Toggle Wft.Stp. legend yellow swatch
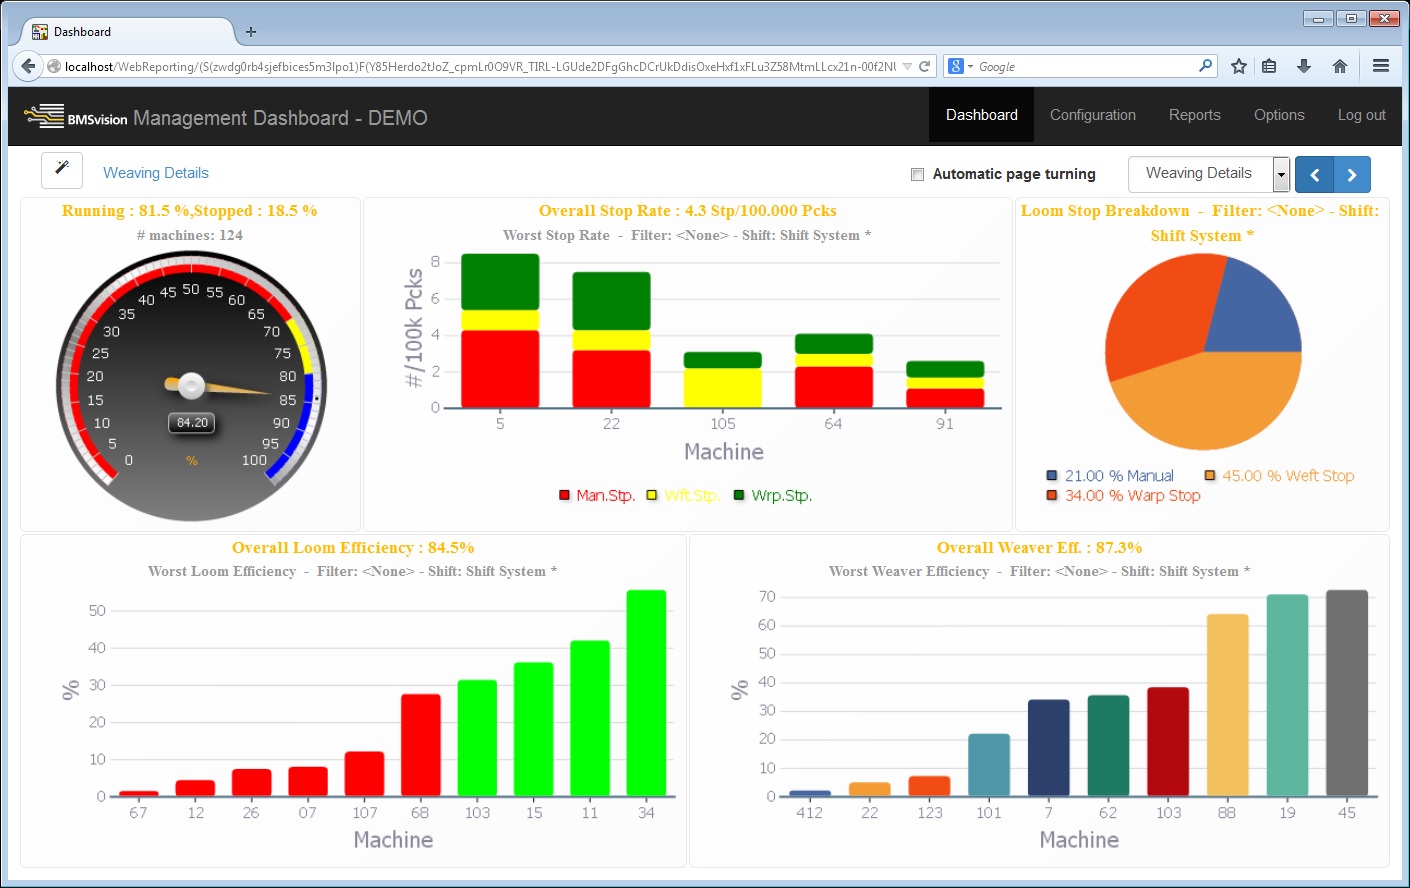Viewport: 1410px width, 888px height. pyautogui.click(x=652, y=495)
